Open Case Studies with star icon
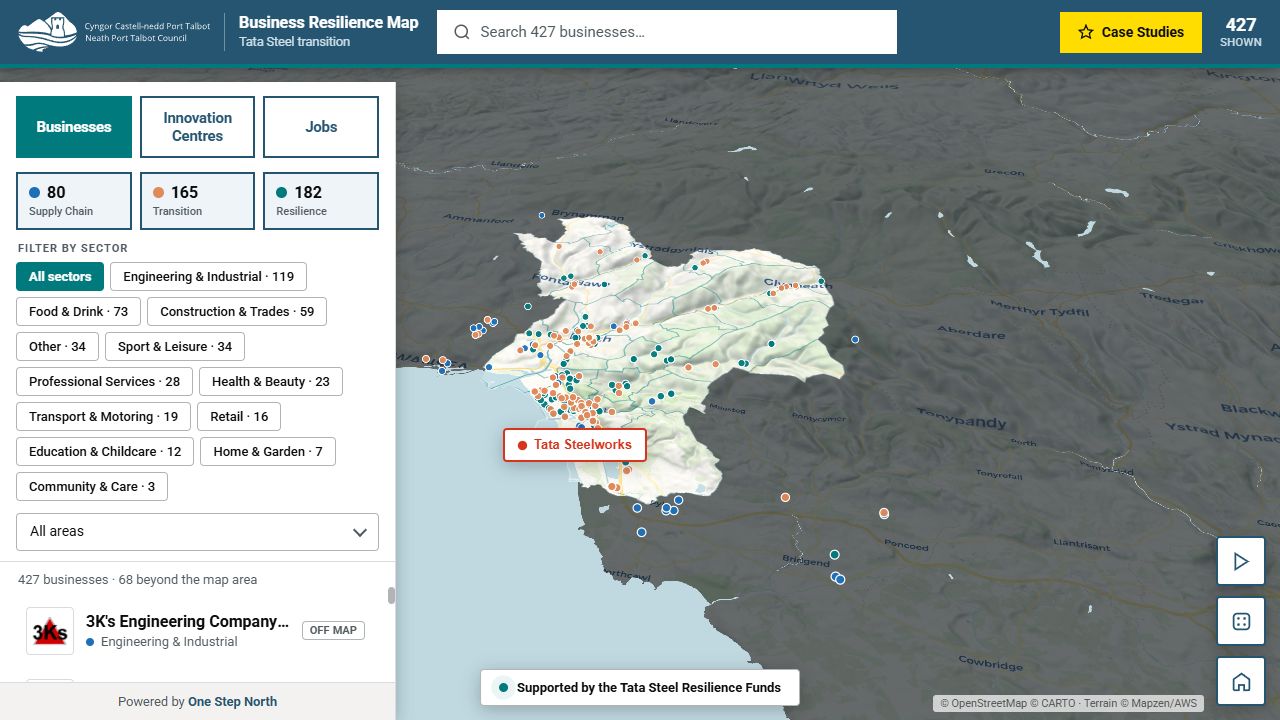This screenshot has width=1280, height=720. point(1131,32)
